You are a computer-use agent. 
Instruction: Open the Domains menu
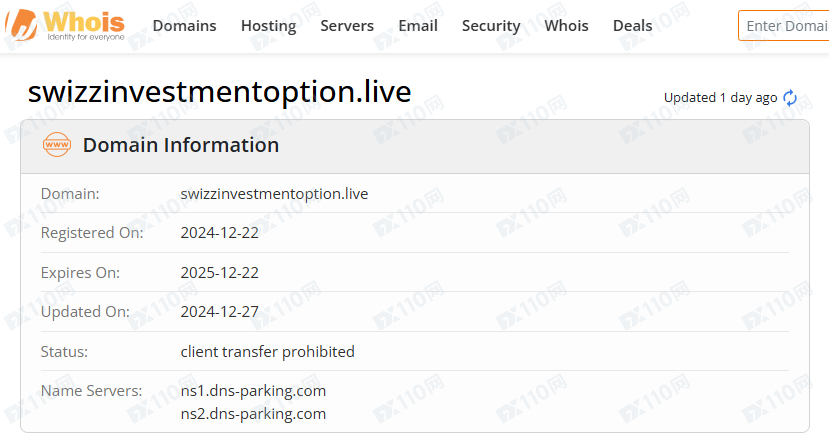coord(184,26)
